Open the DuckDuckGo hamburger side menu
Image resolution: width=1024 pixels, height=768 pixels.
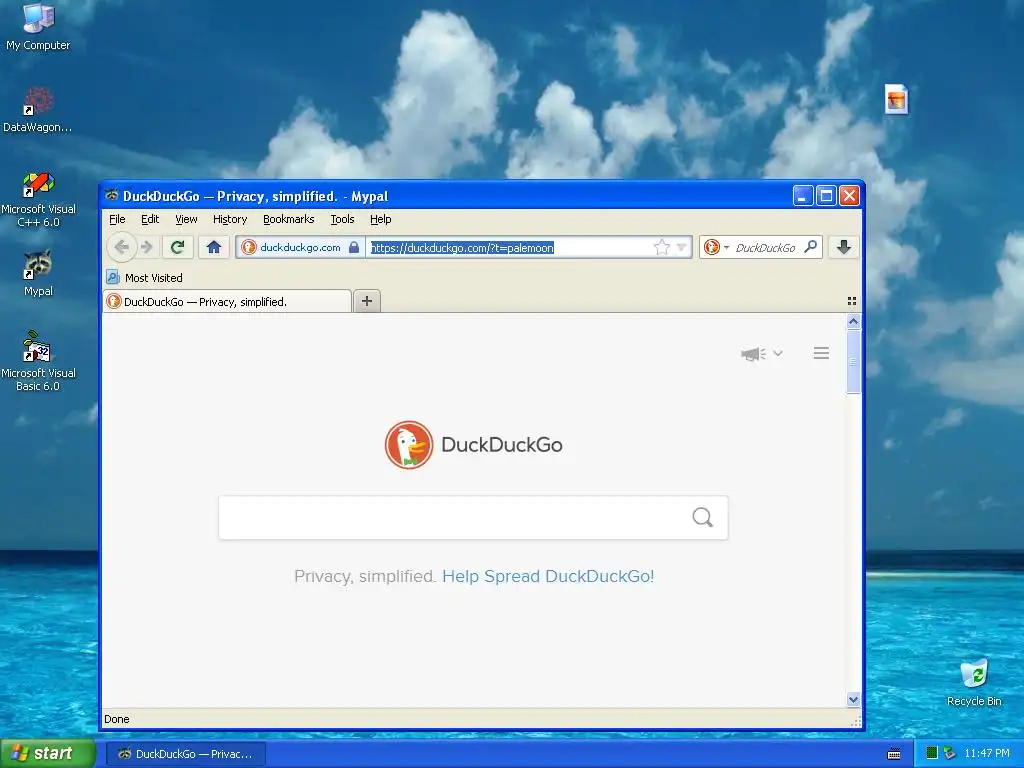point(822,353)
